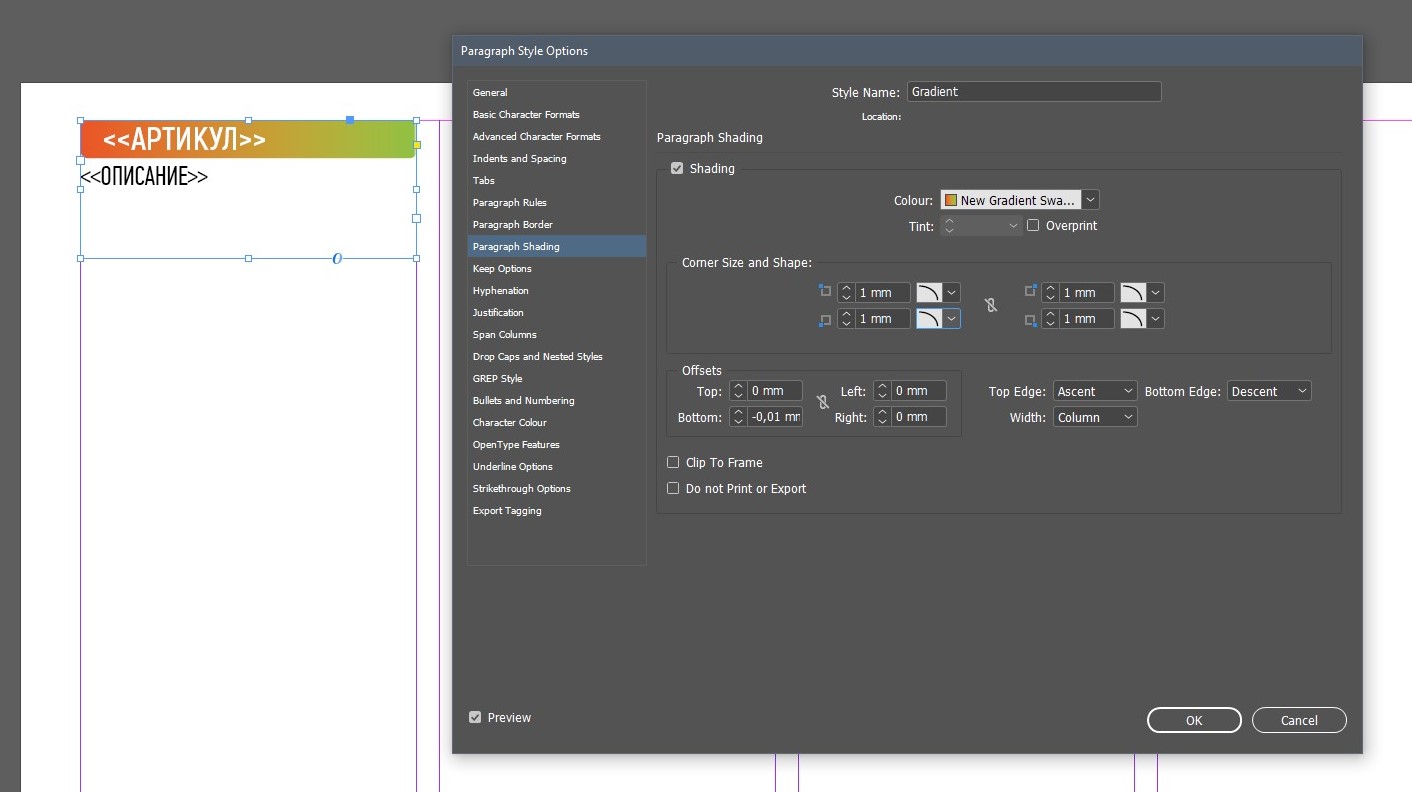Open the Tint dropdown
Screen dimensions: 1412x792
coord(1014,226)
